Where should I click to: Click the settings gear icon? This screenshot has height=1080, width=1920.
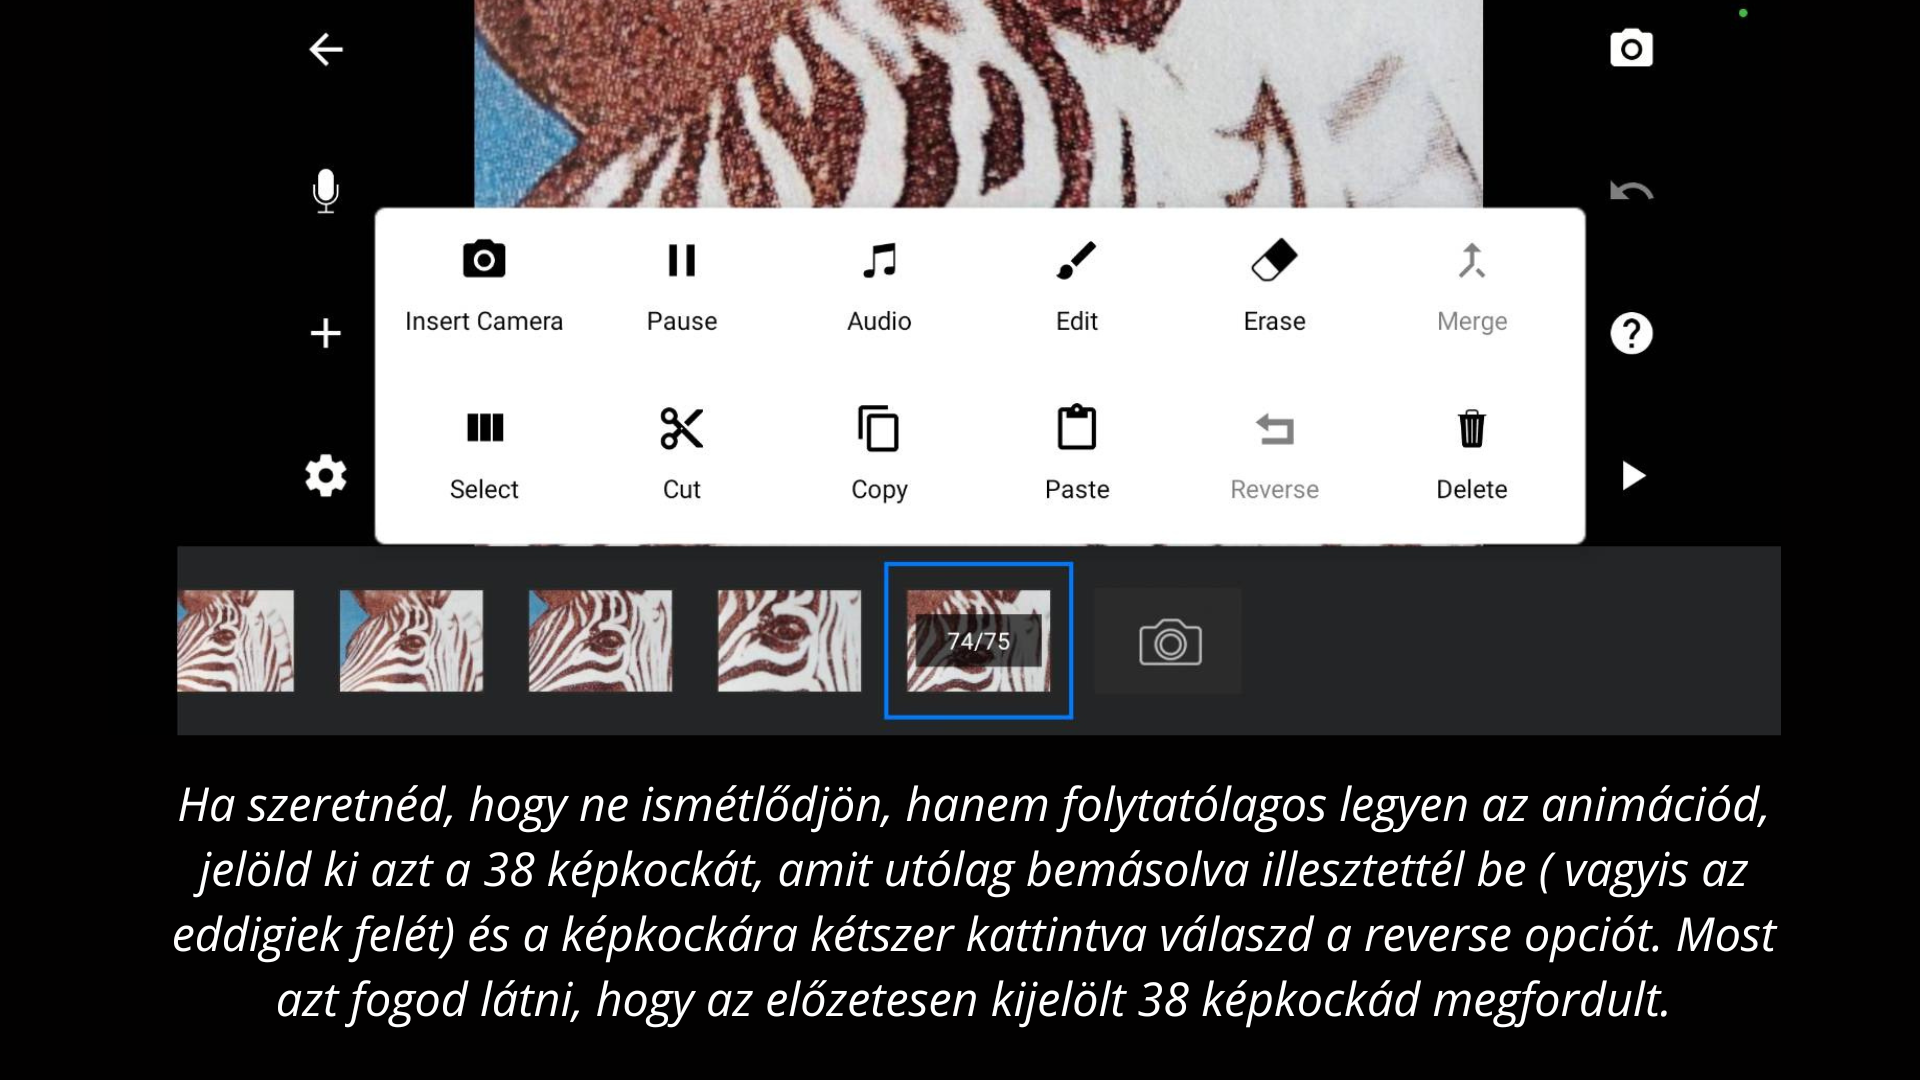coord(326,476)
